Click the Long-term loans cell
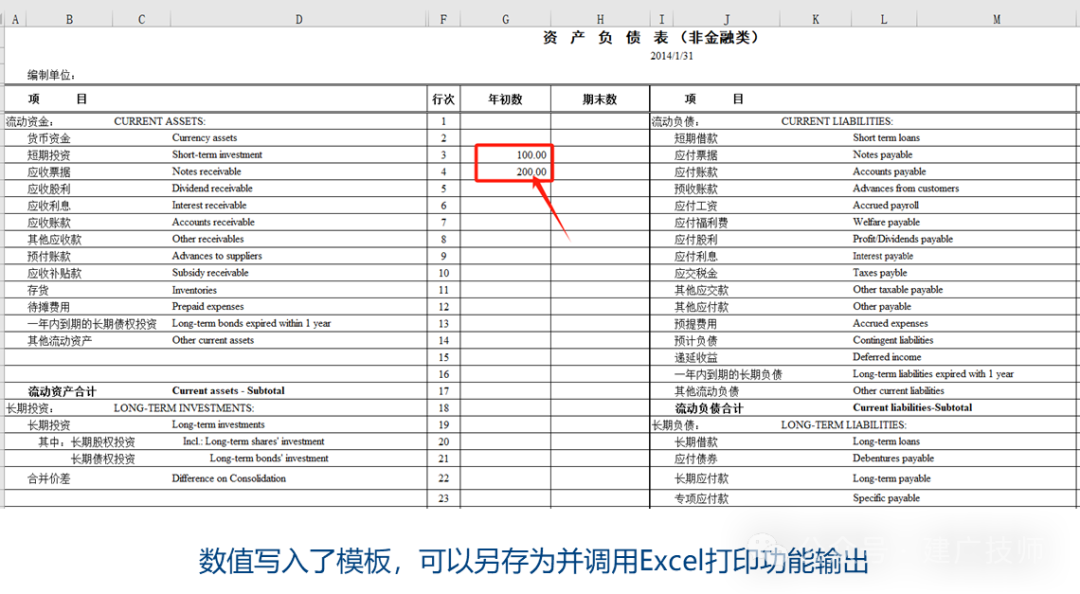 coord(886,441)
